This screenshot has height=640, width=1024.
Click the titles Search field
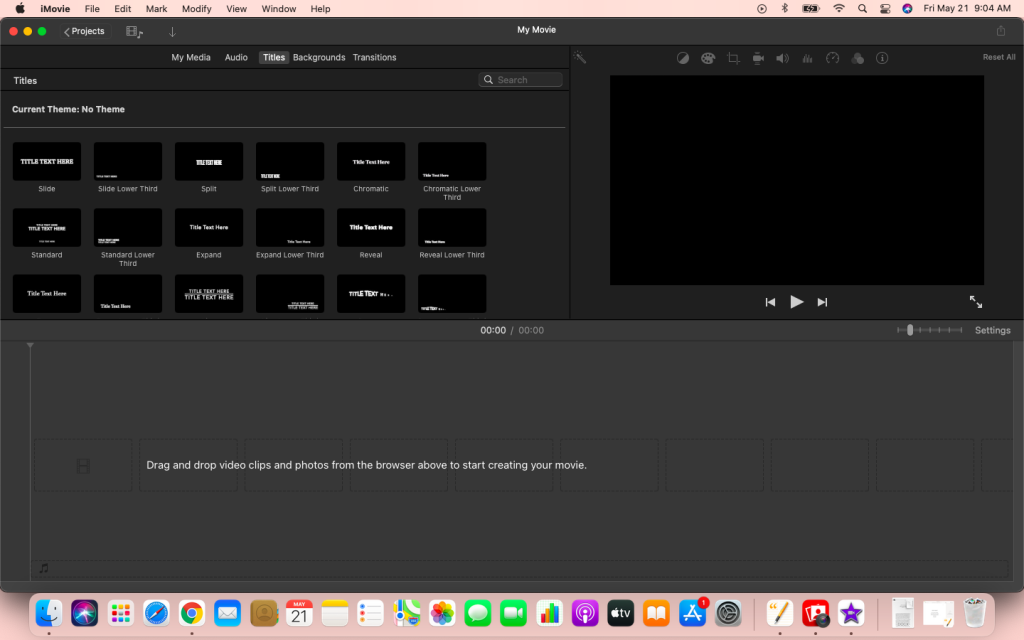pos(520,80)
